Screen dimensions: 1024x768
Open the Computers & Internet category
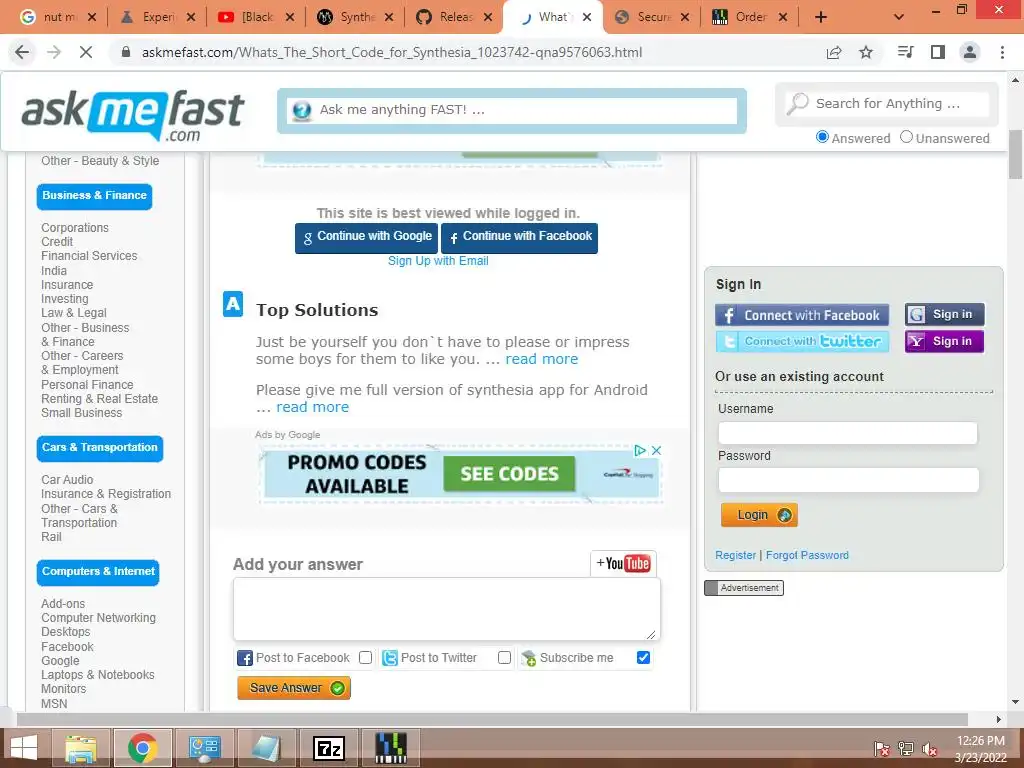98,572
